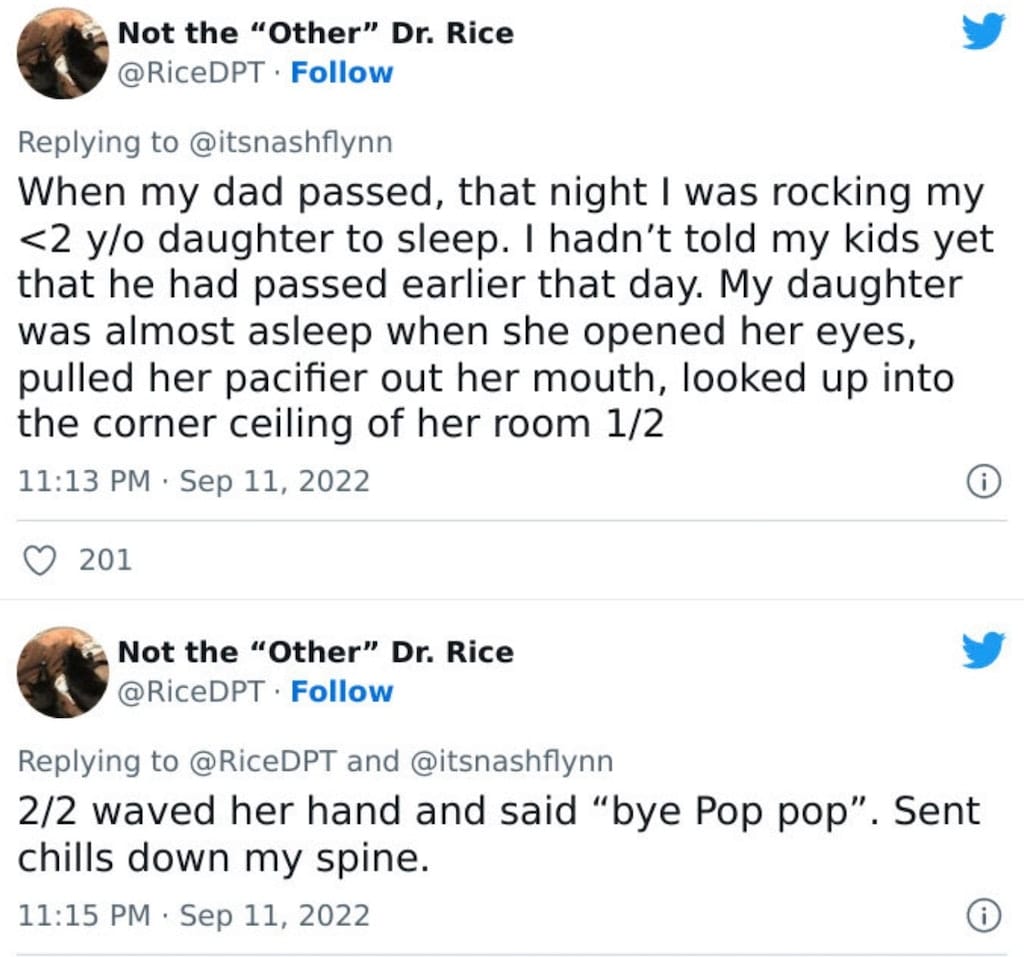Open display name on second tweet
The image size is (1024, 957).
(315, 651)
